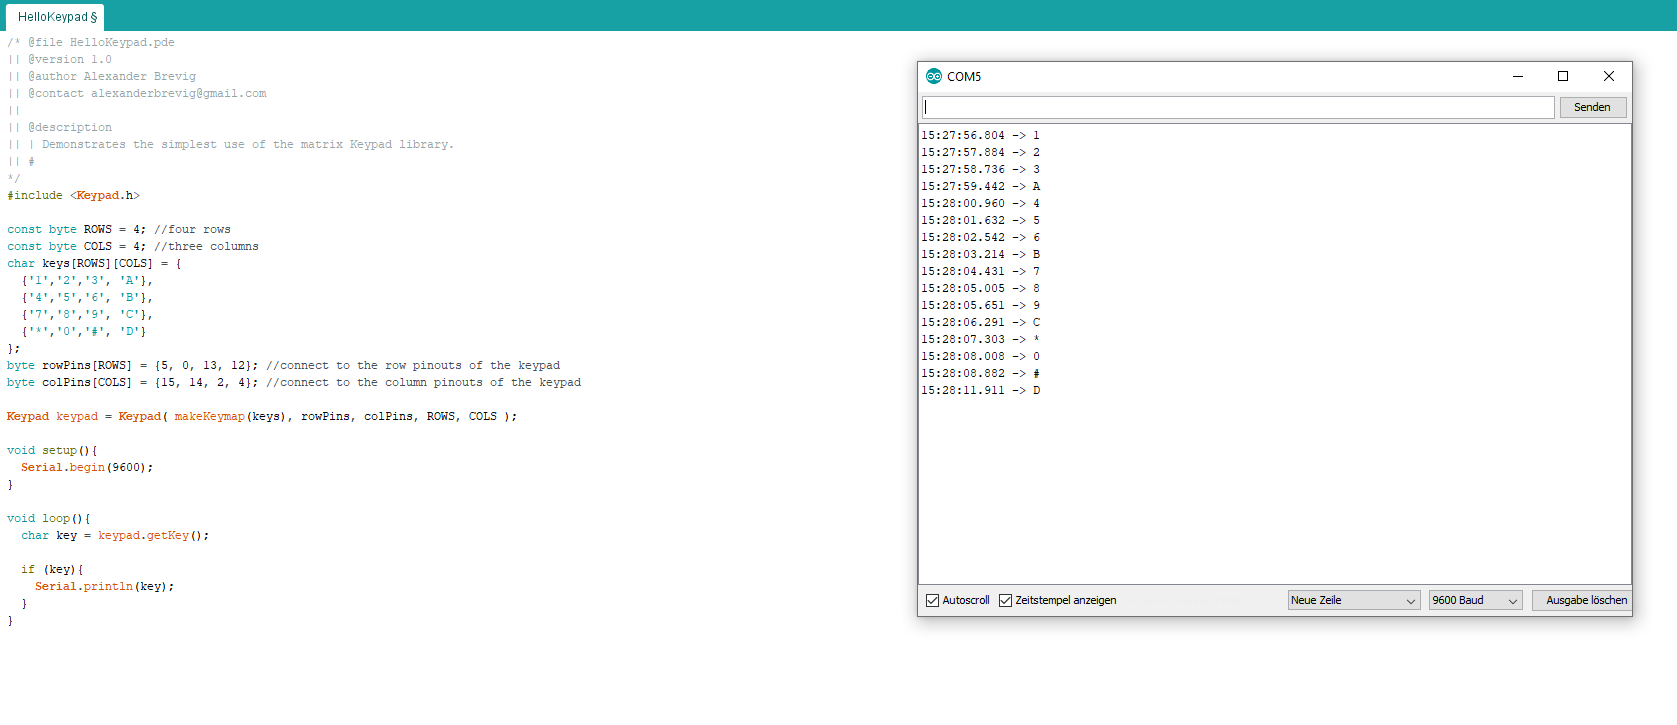The width and height of the screenshot is (1677, 725).
Task: Open the 9600 Baud rate dropdown
Action: tap(1475, 600)
